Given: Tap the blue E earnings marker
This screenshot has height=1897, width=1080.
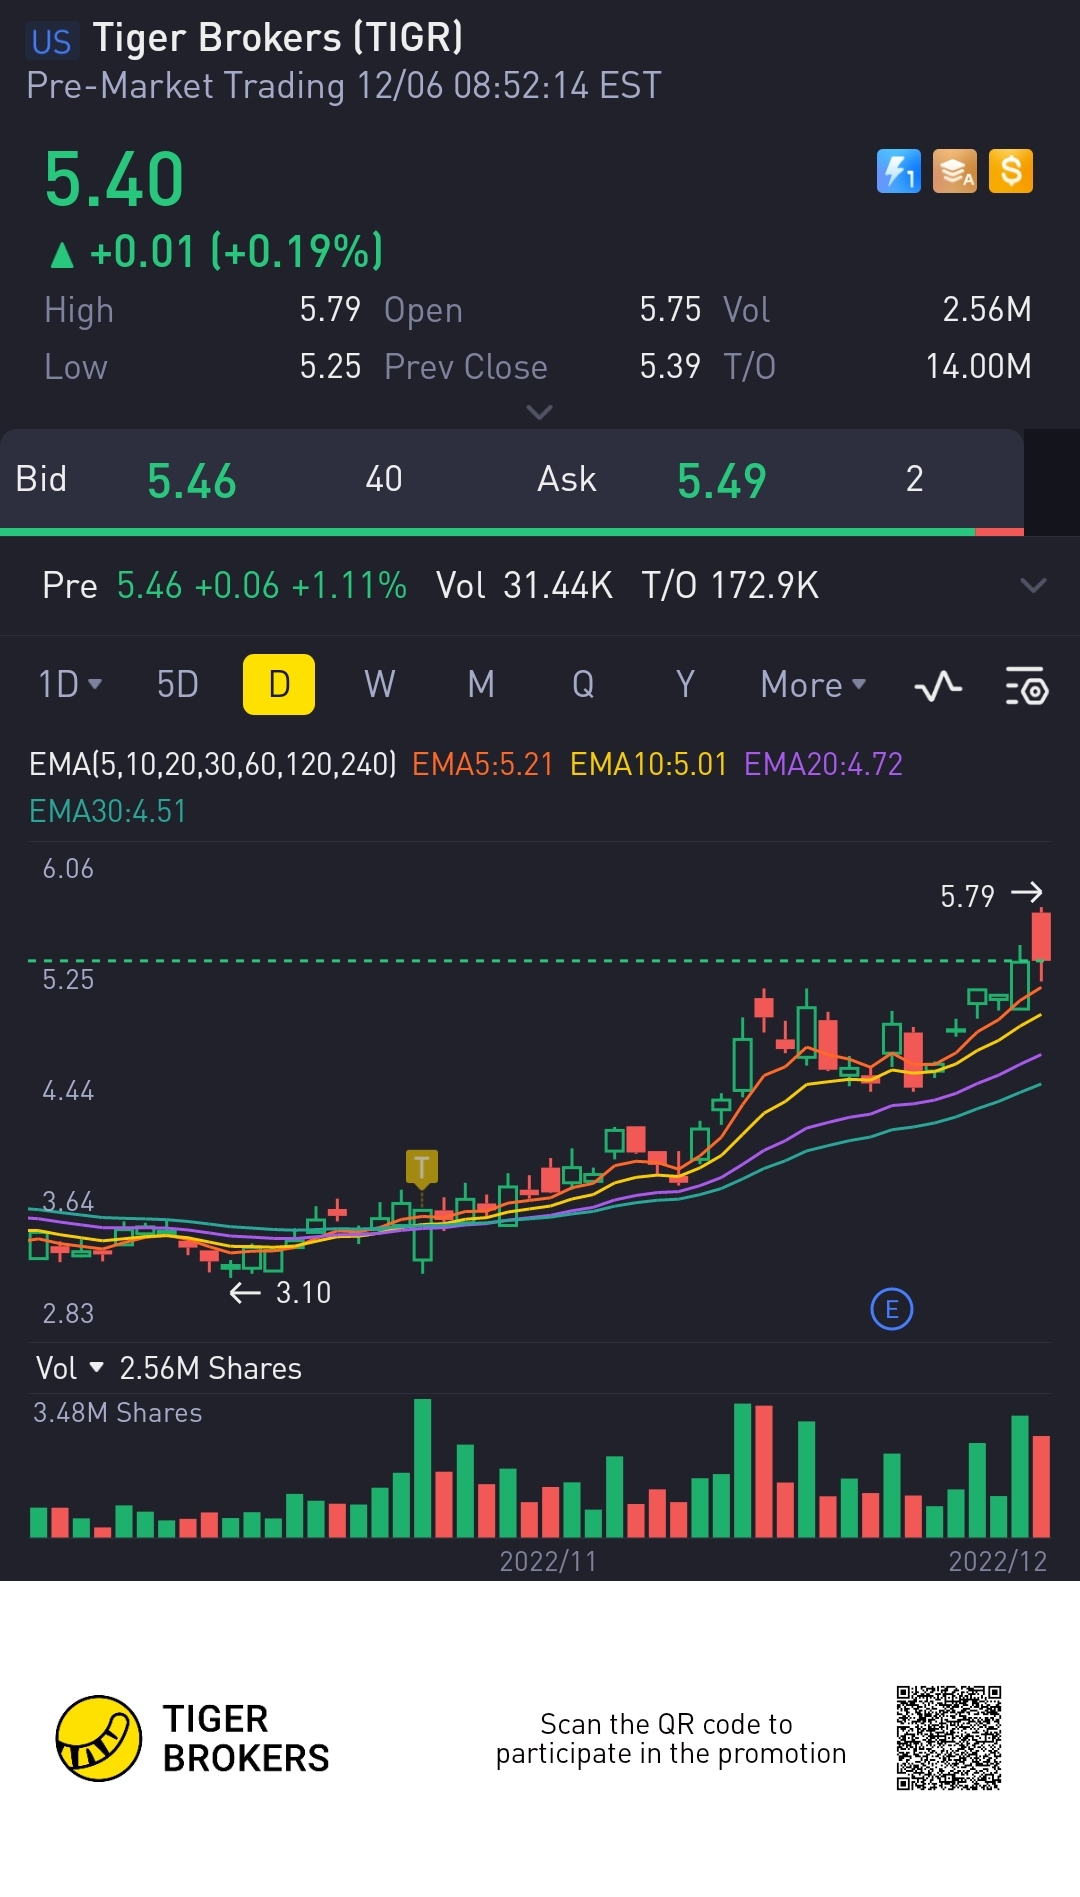Looking at the screenshot, I should pyautogui.click(x=892, y=1309).
